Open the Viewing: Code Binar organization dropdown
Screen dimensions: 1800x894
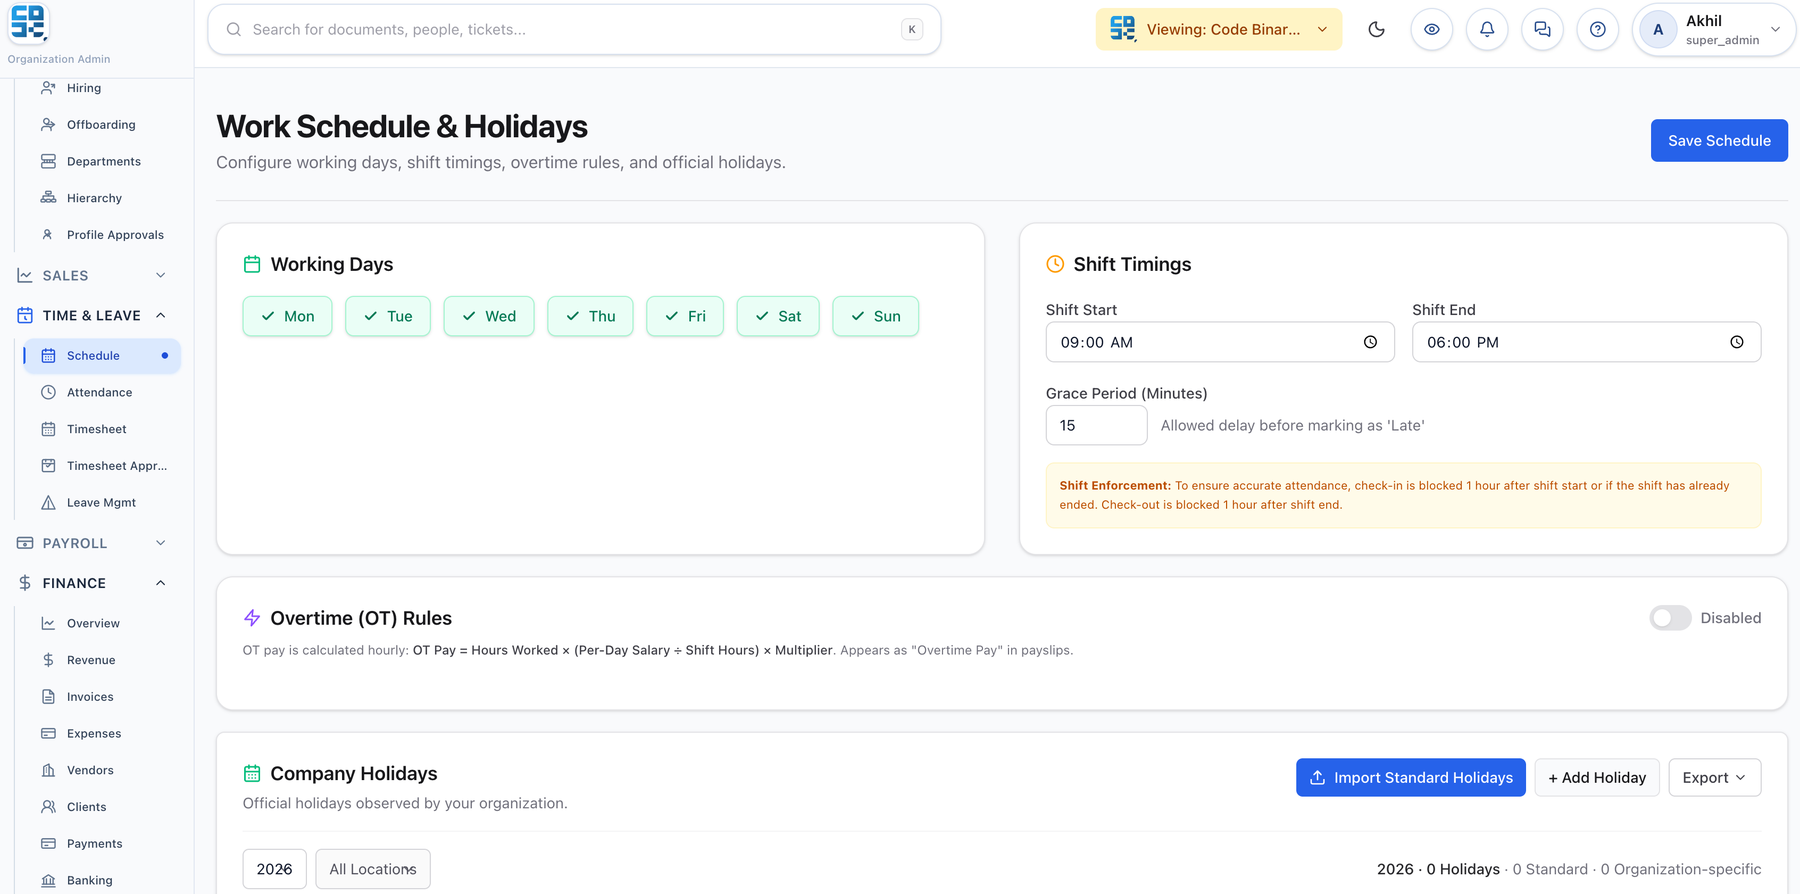1219,29
